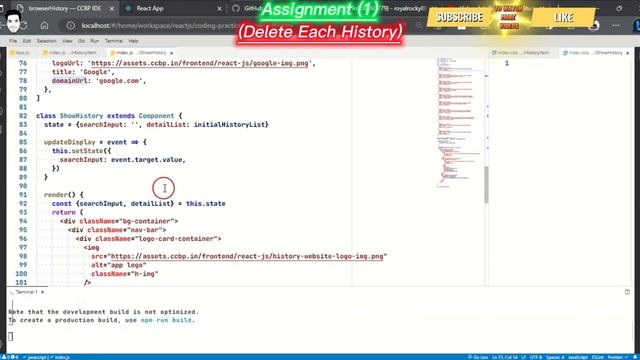The image size is (640, 360).
Task: Click the UTF-8 encoding indicator
Action: pyautogui.click(x=536, y=357)
